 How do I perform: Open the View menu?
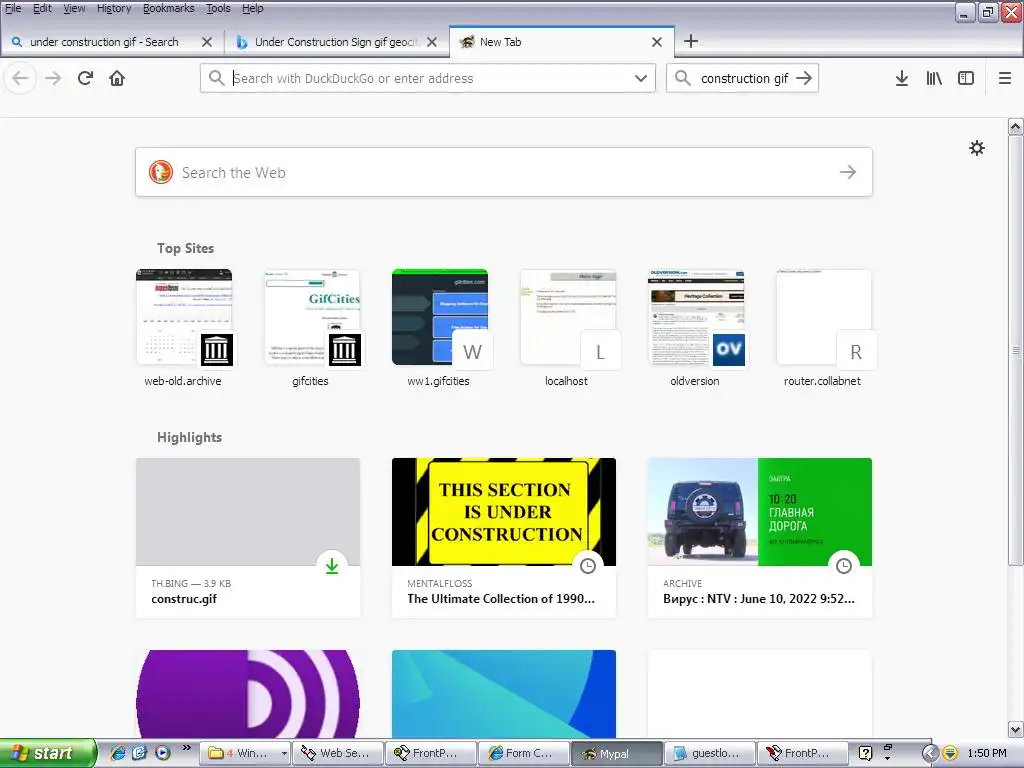(x=74, y=8)
